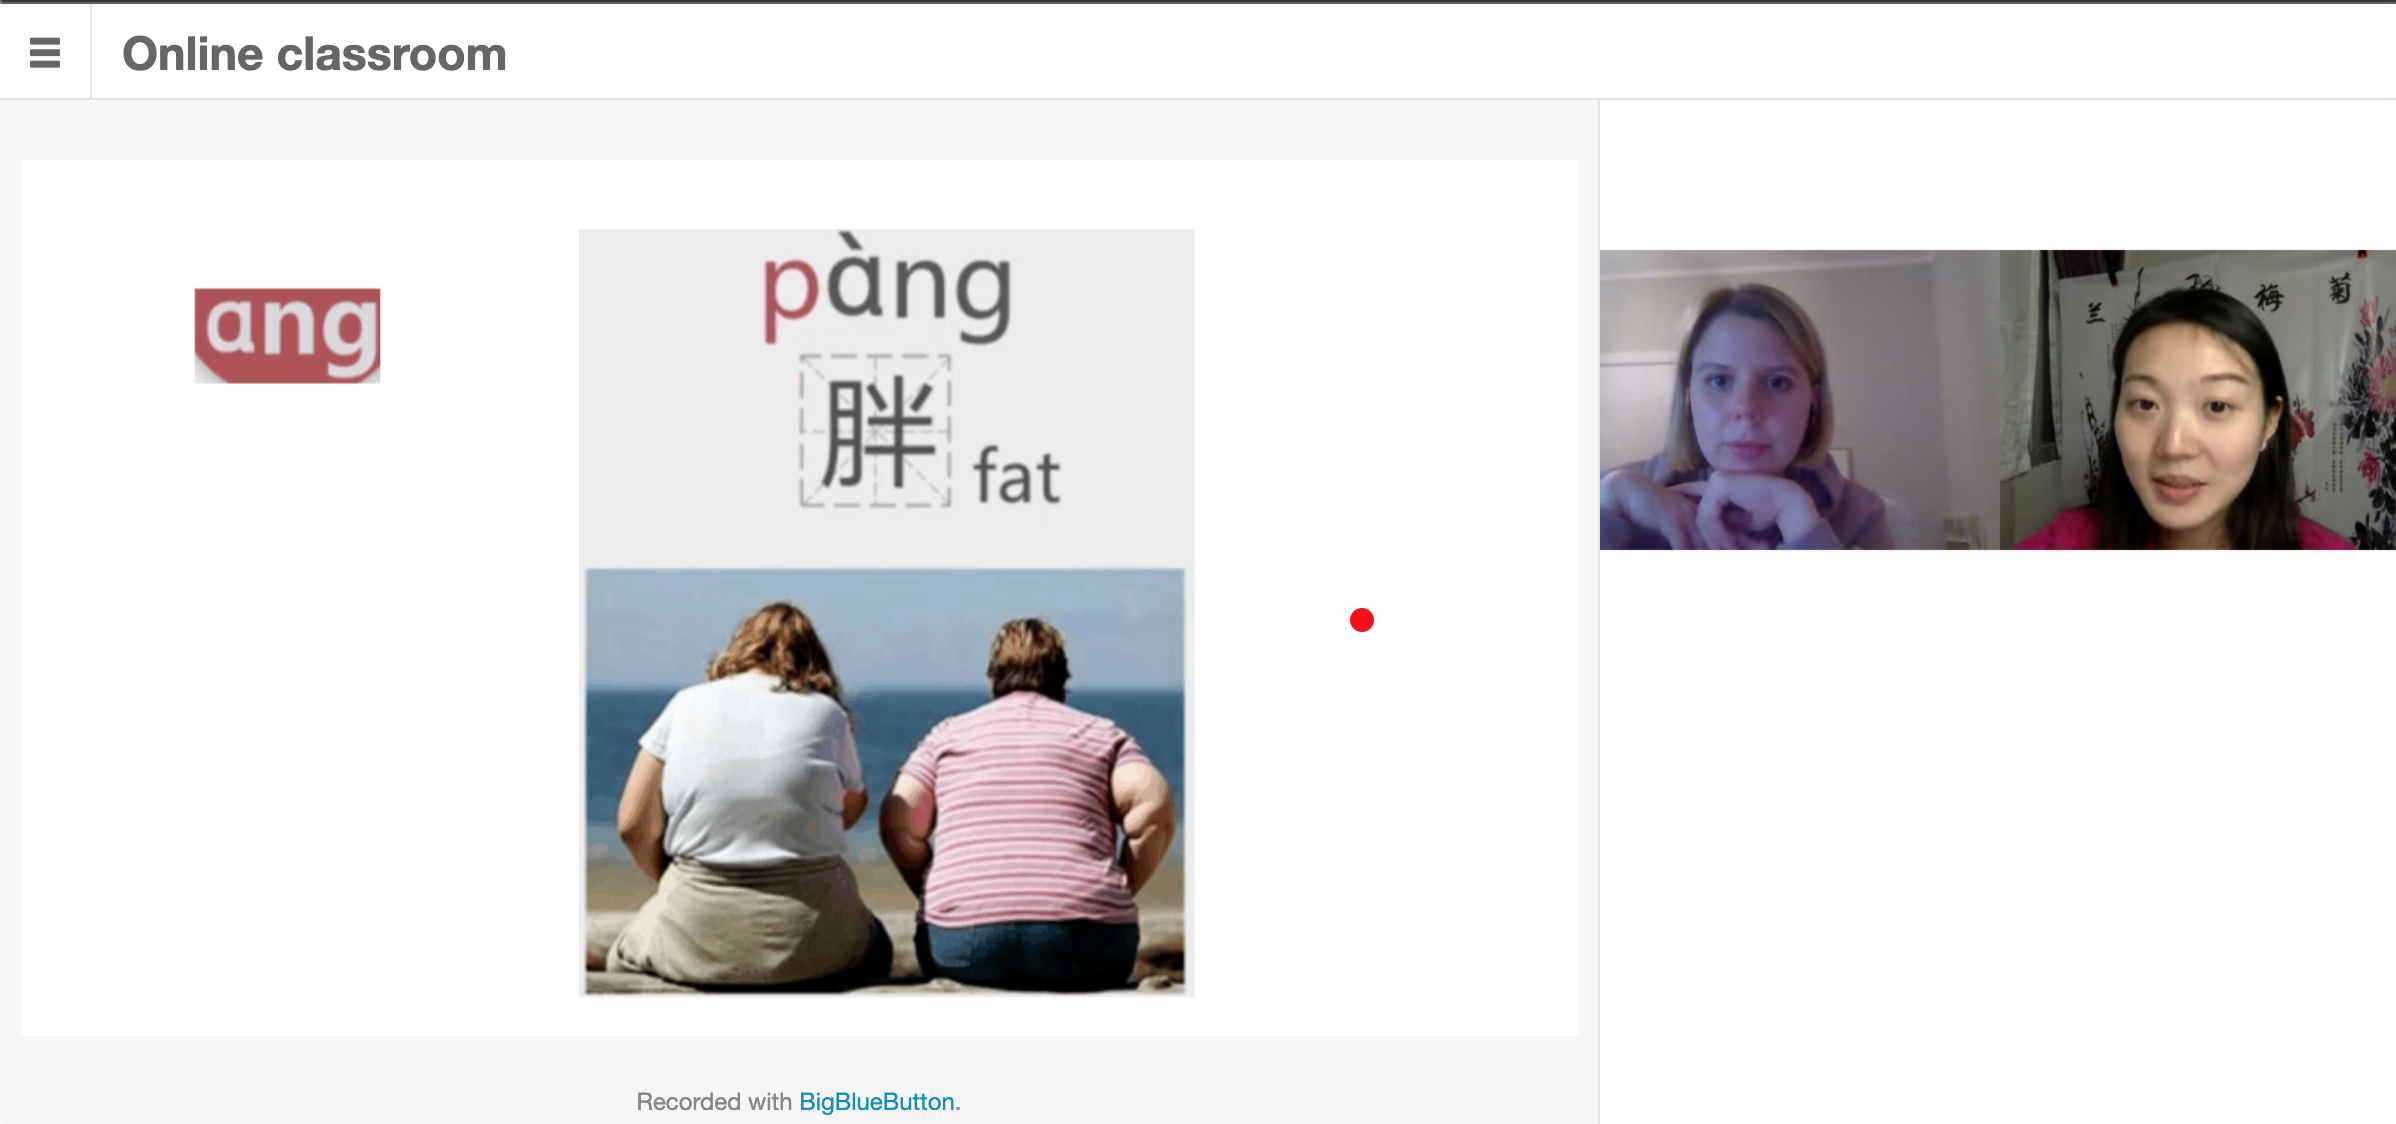This screenshot has width=2396, height=1124.
Task: Open the BigBlueButton link
Action: (876, 1101)
